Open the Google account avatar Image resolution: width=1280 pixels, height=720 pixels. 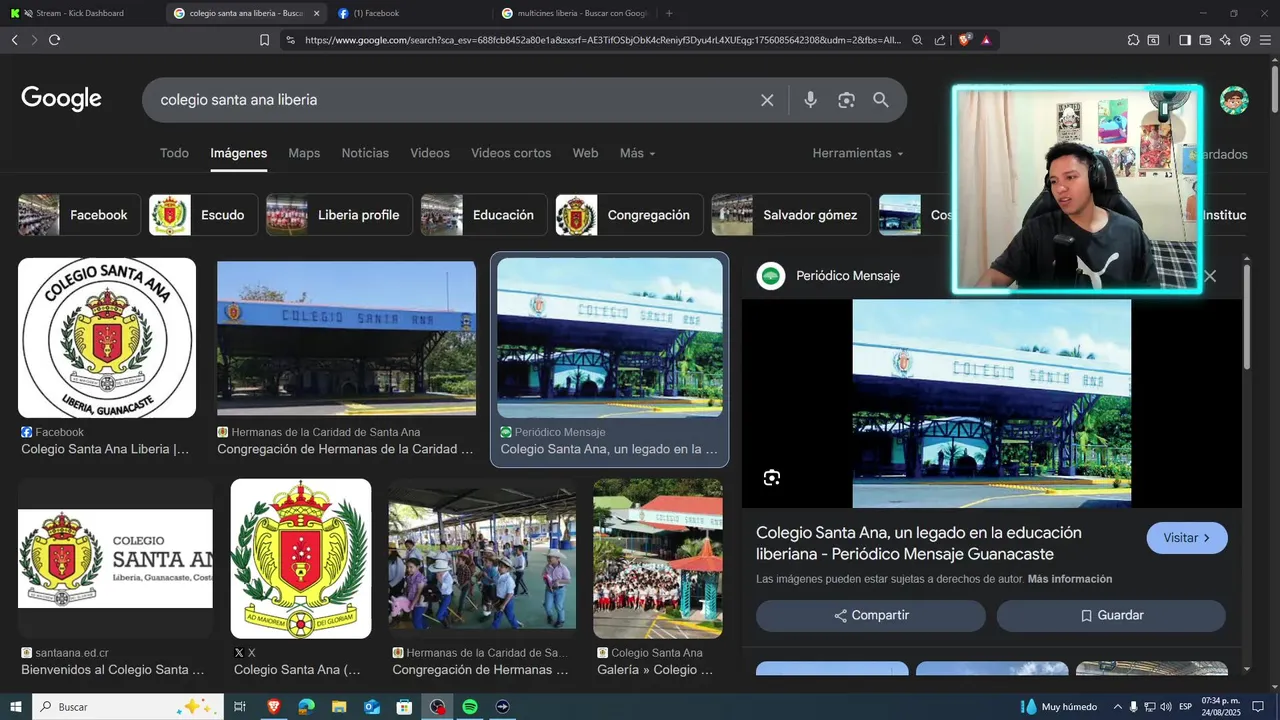[1234, 100]
